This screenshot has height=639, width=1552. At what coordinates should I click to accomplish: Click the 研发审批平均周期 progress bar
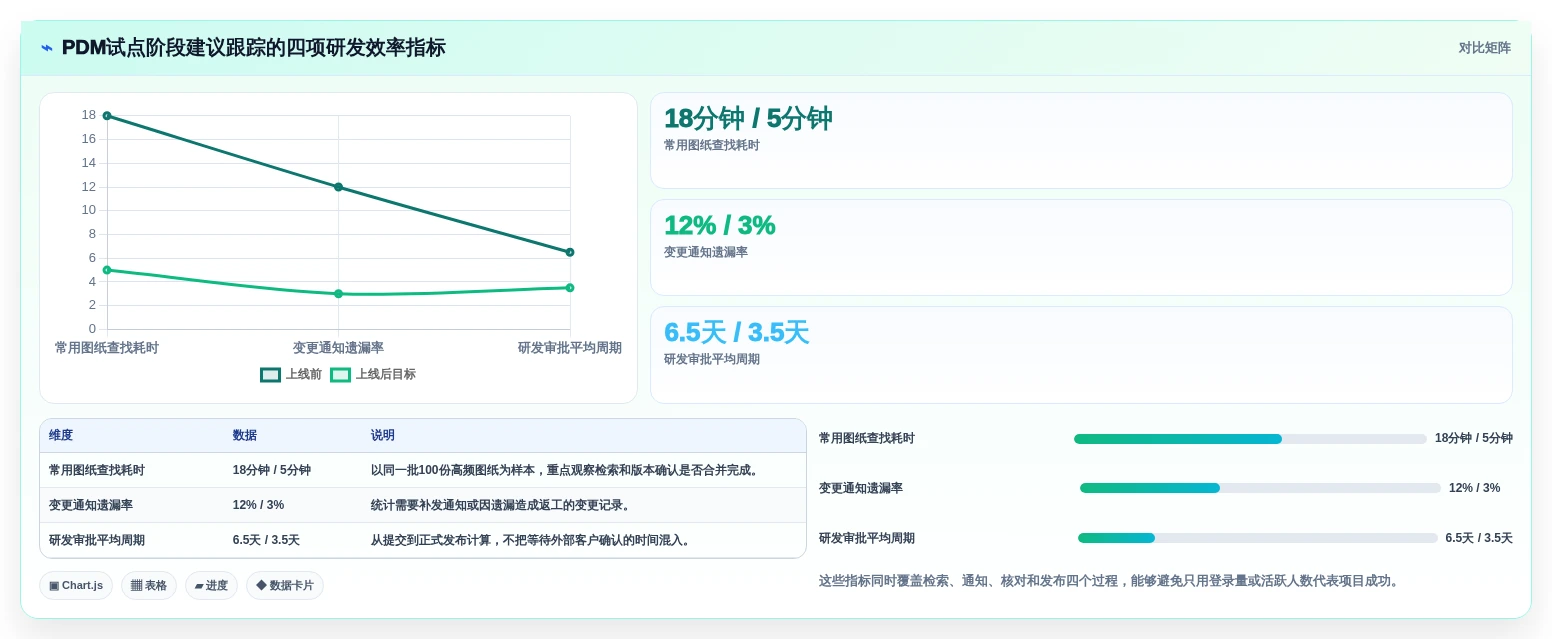1258,538
